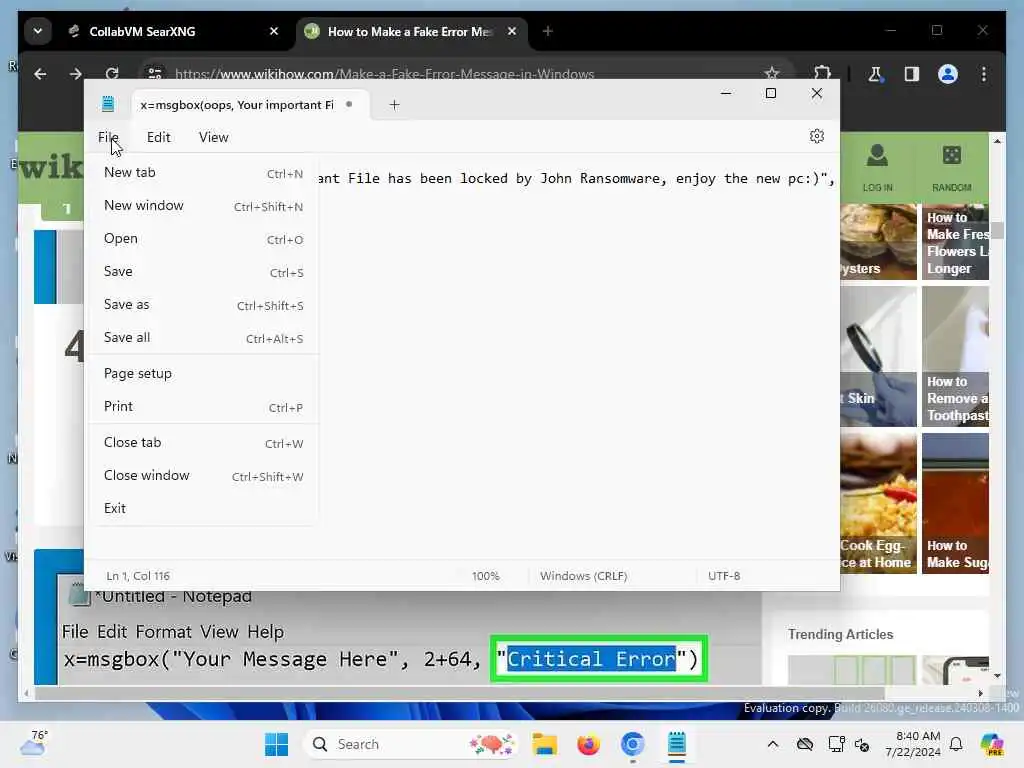The height and width of the screenshot is (768, 1024).
Task: Open notification bell in system tray
Action: (x=955, y=744)
